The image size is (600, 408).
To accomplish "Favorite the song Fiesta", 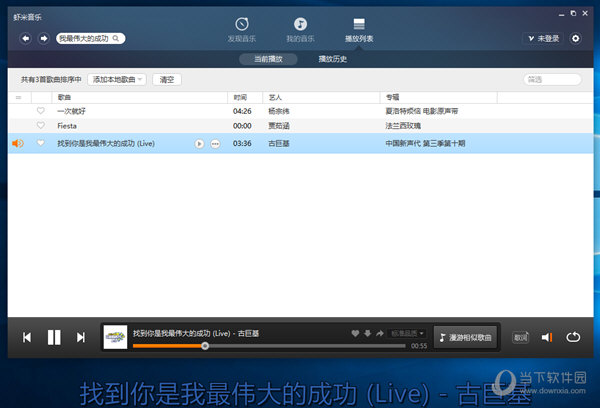I will pos(41,125).
